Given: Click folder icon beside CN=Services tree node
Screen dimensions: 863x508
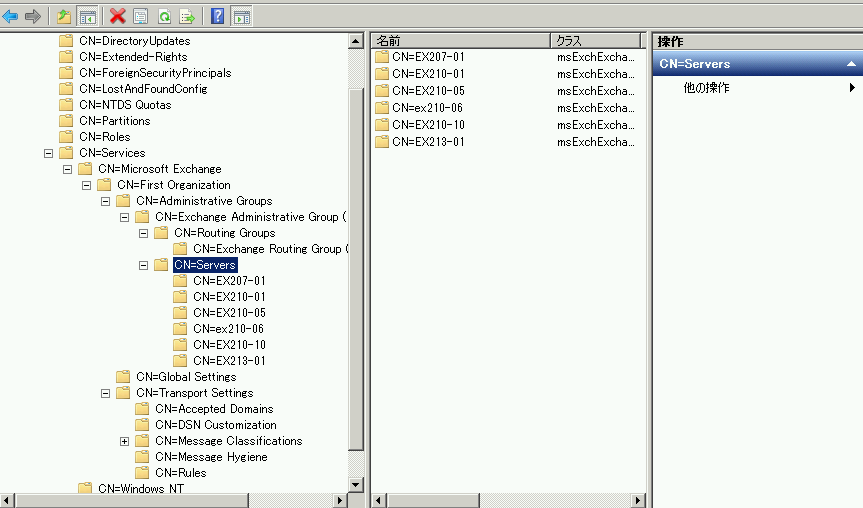Looking at the screenshot, I should coord(66,152).
